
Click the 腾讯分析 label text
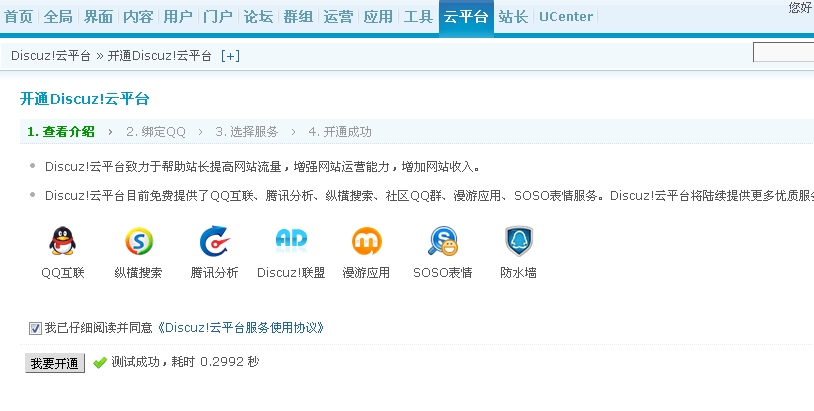pyautogui.click(x=214, y=272)
